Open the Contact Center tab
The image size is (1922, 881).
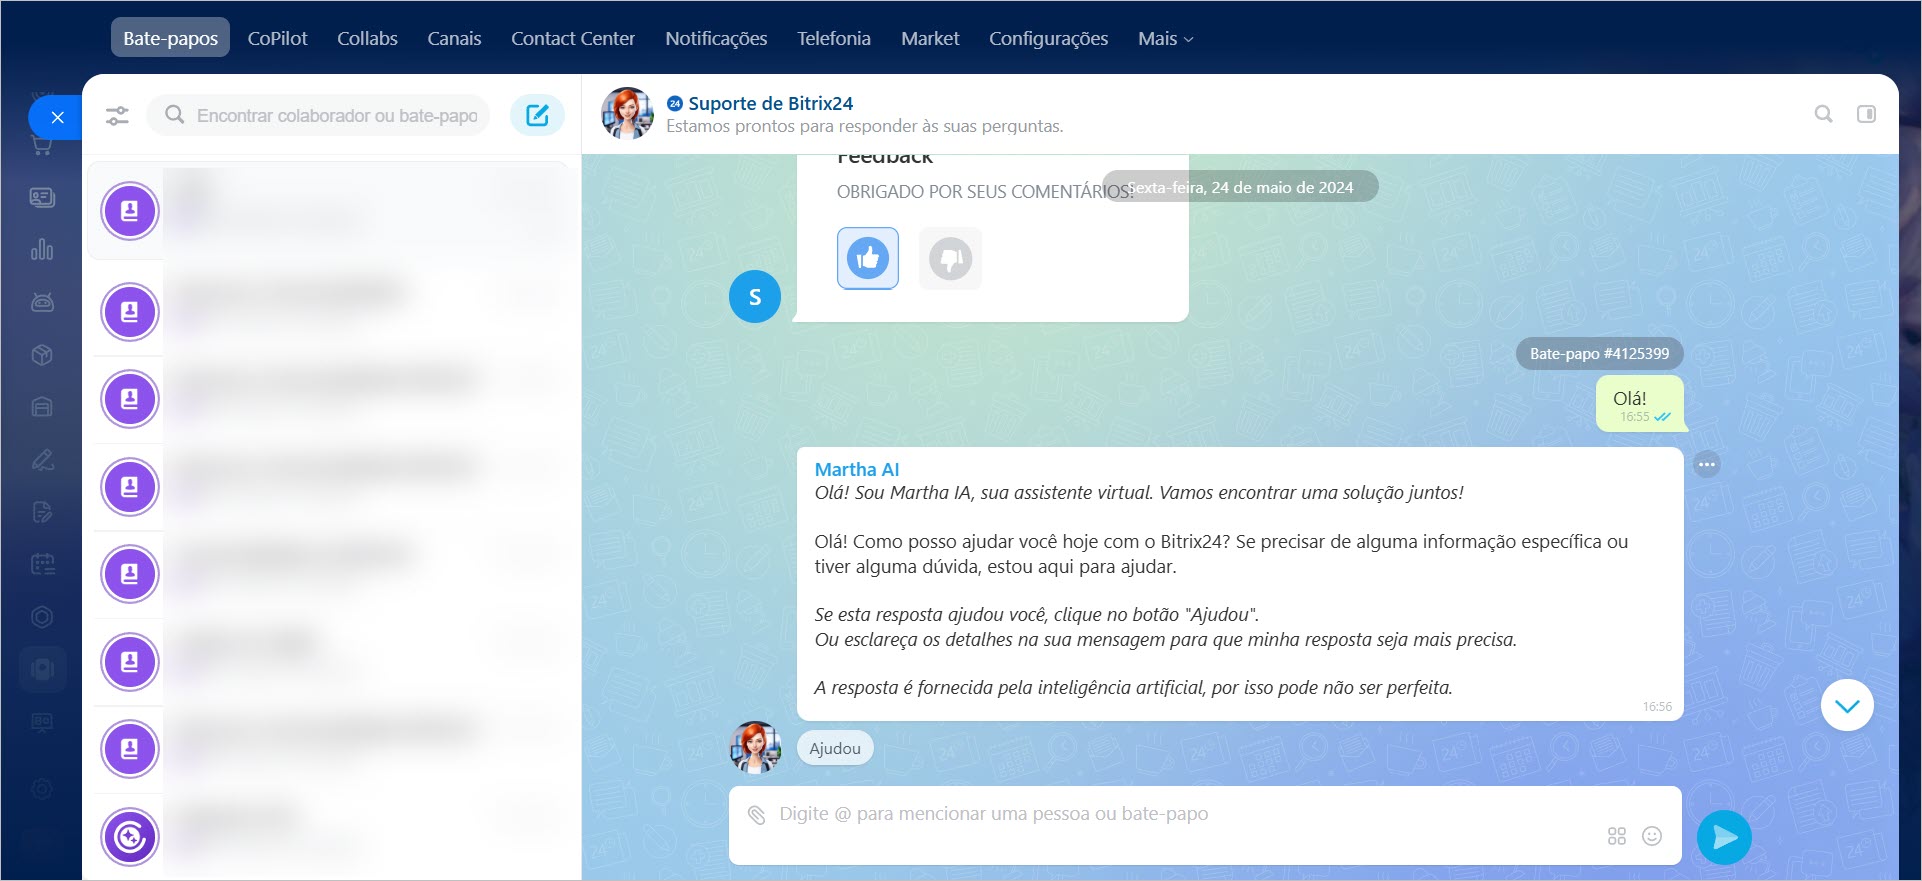572,39
